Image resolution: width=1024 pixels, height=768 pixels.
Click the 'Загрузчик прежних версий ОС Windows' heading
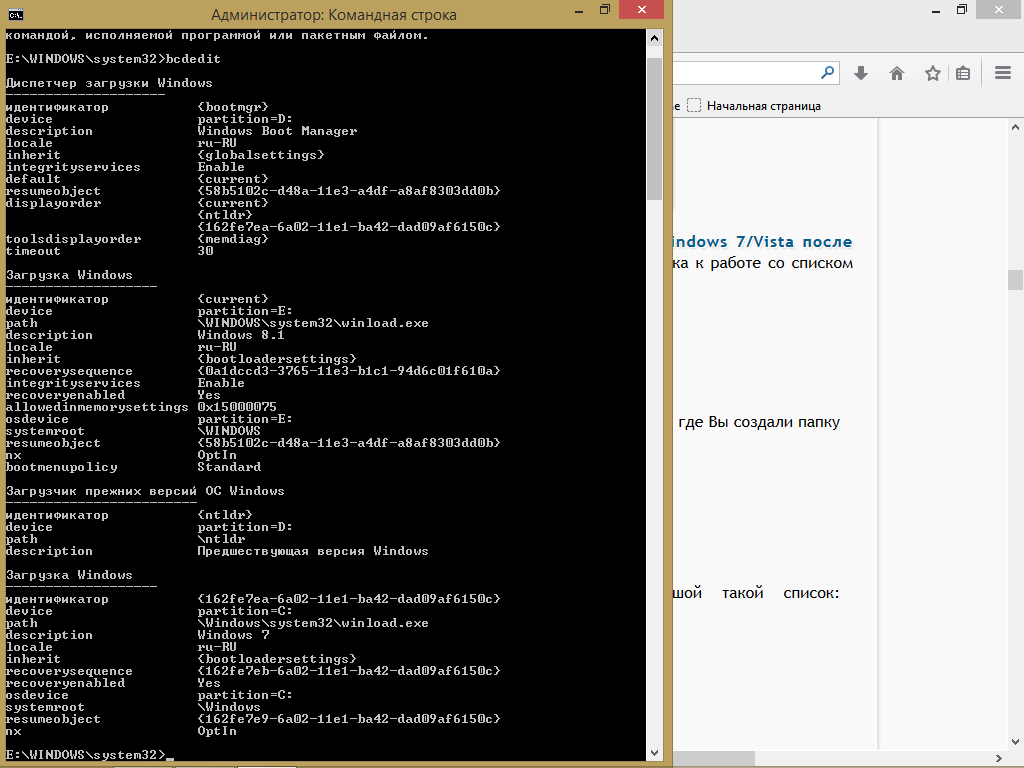(x=145, y=491)
